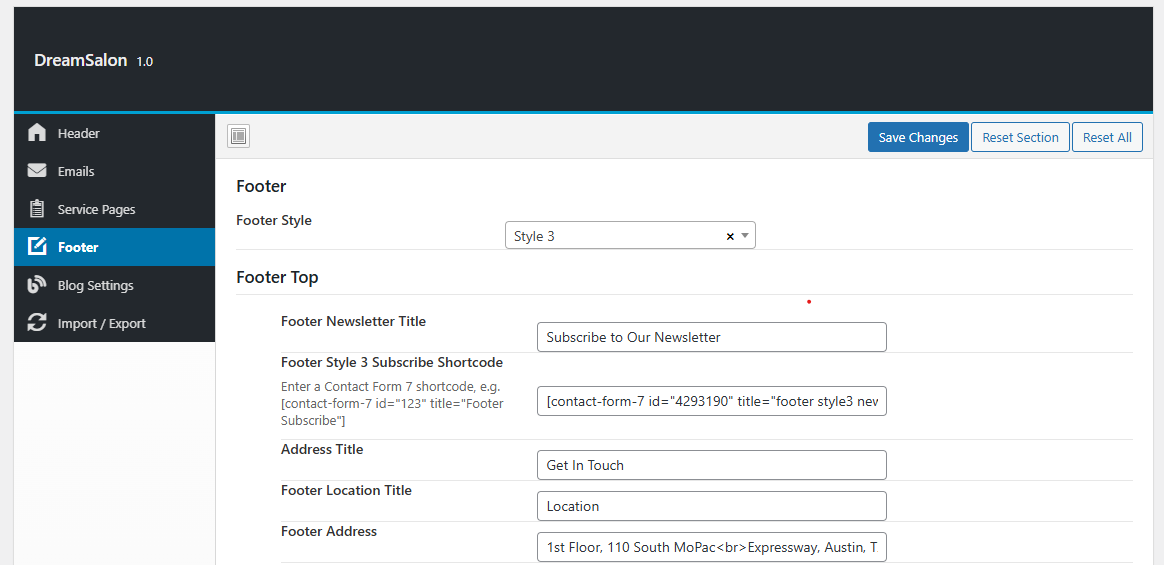Click the Address Title label
Viewport: 1164px width, 565px height.
322,449
